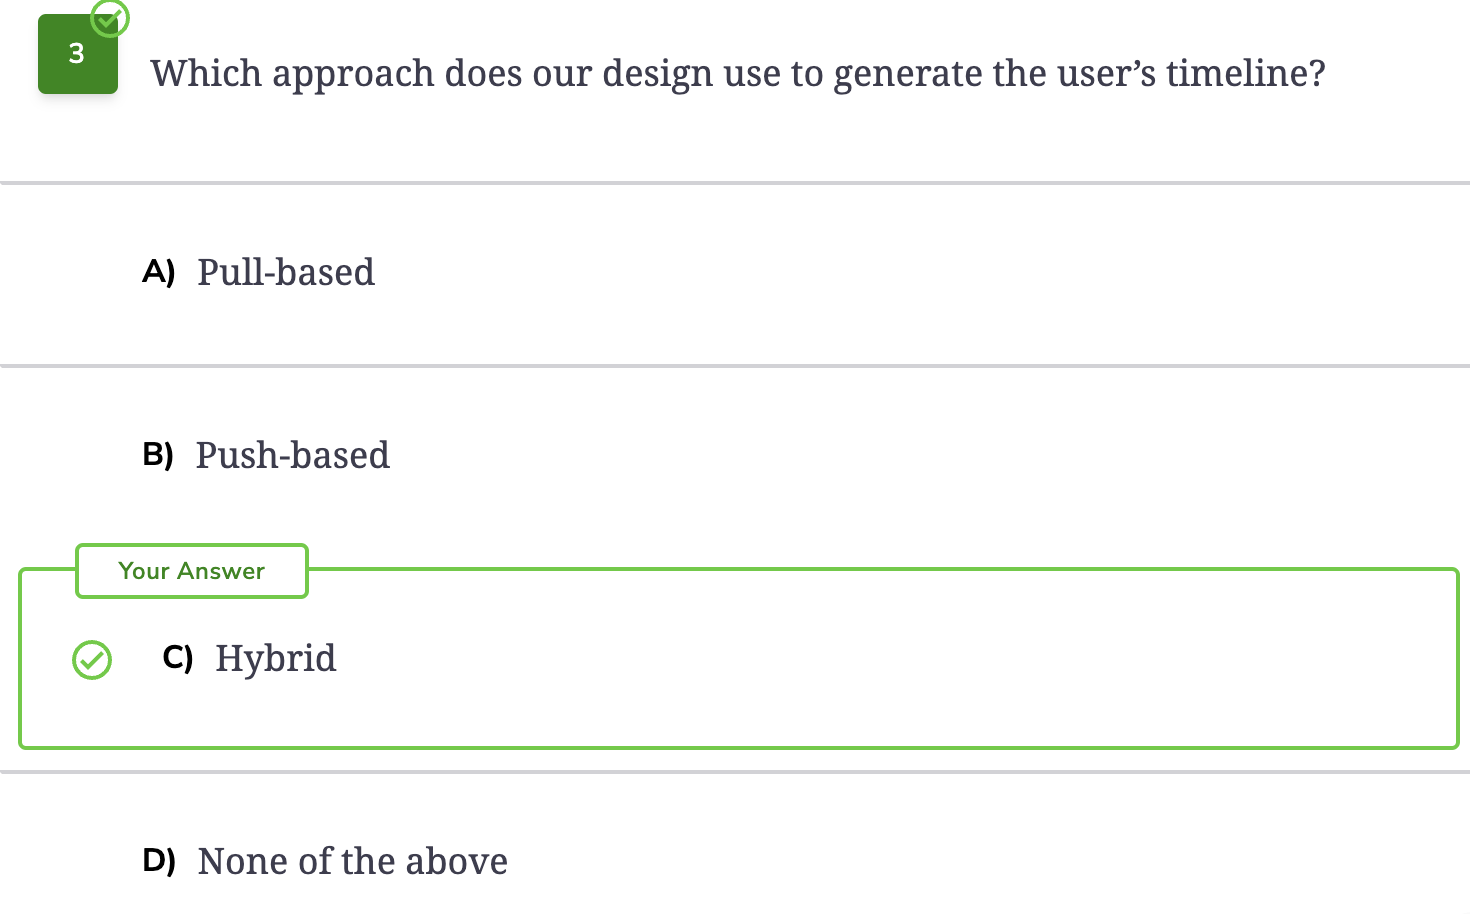
Task: Click the Your Answer label tag
Action: [192, 571]
